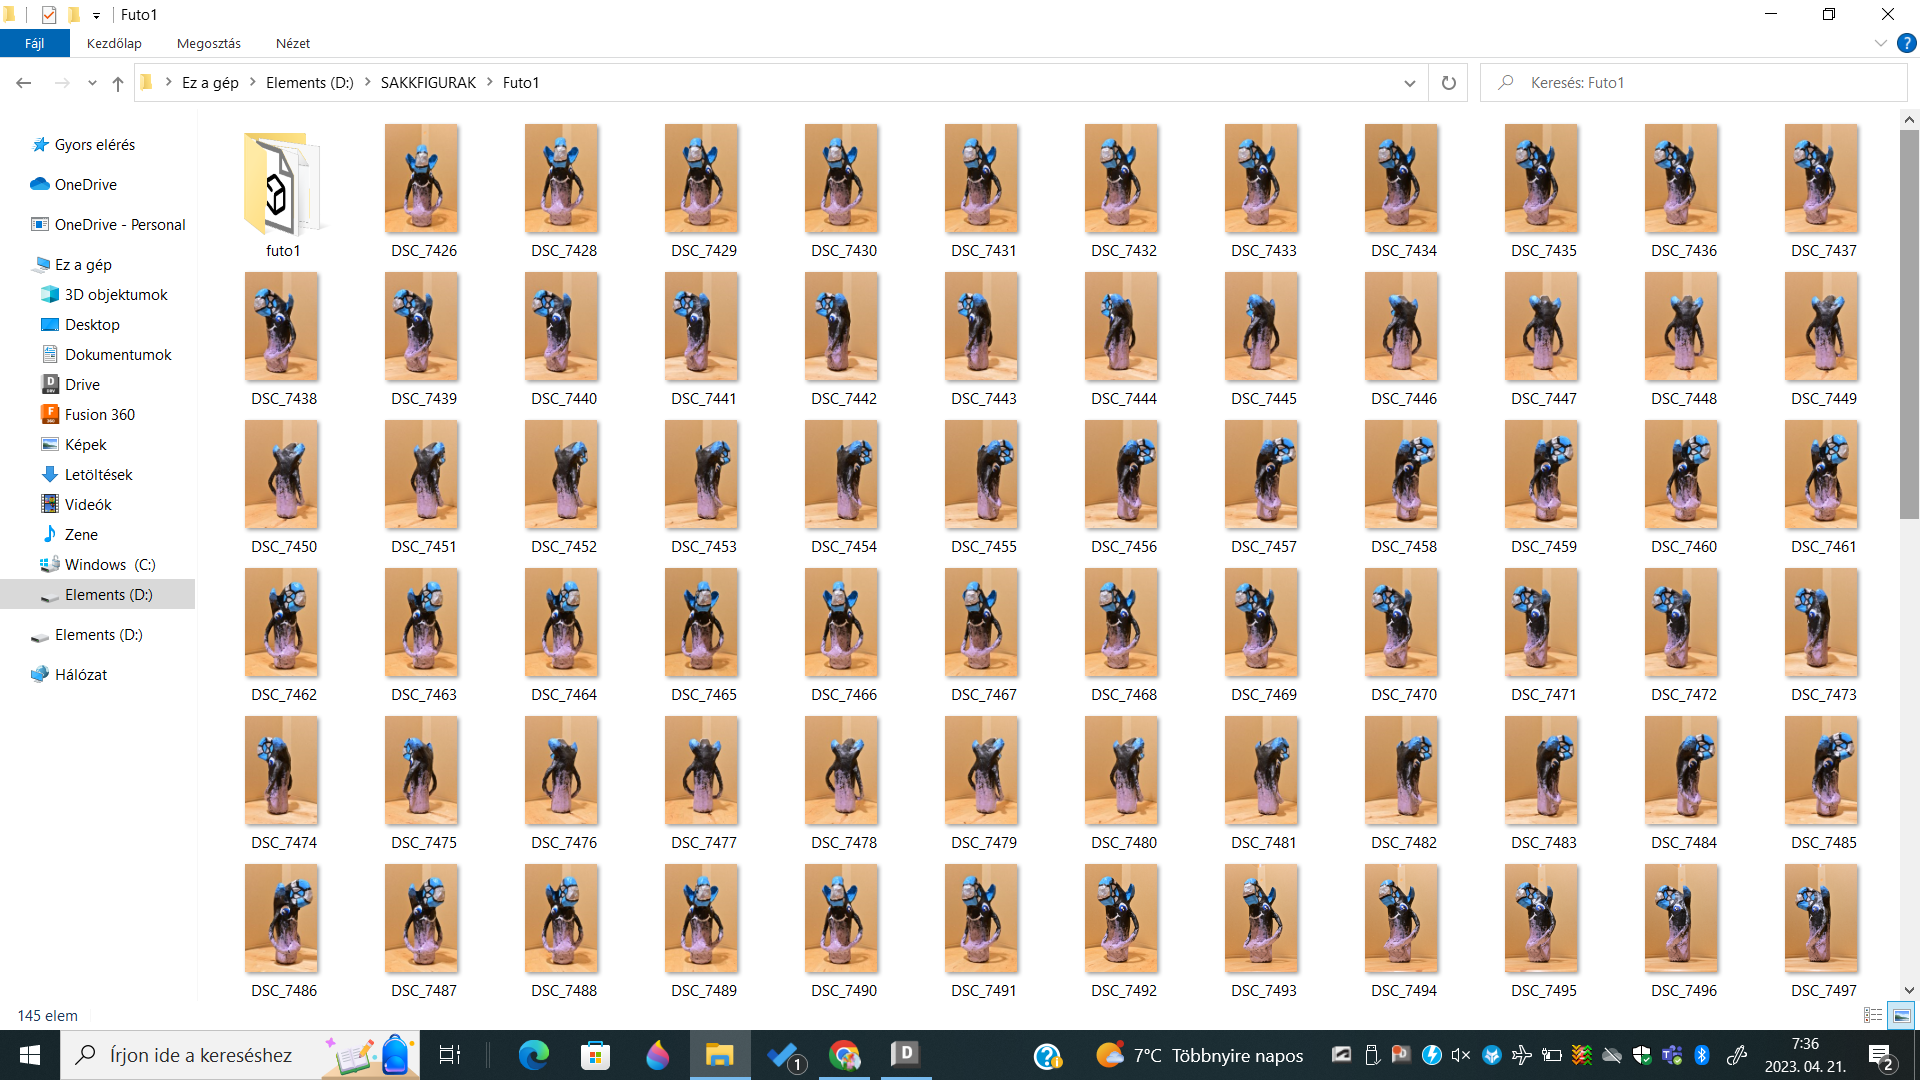Open Windows (C:) drive
Viewport: 1920px width, 1080px height.
click(109, 565)
